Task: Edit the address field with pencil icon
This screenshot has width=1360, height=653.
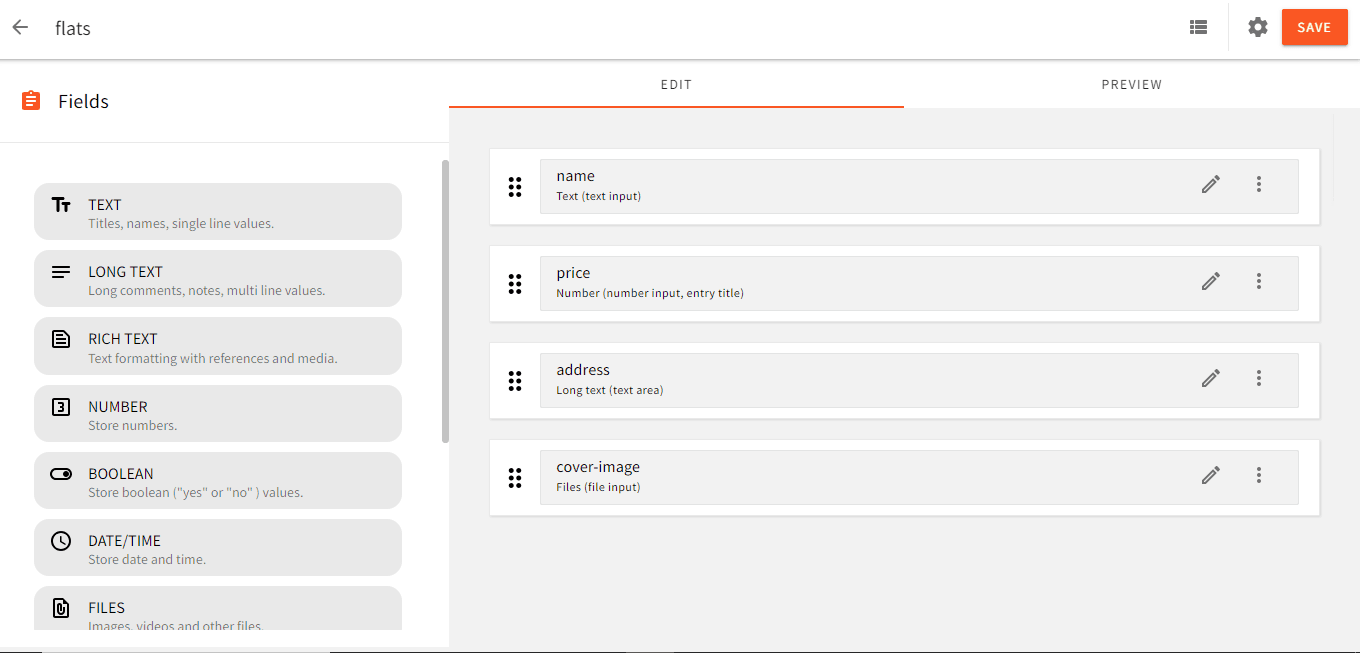Action: [1210, 378]
